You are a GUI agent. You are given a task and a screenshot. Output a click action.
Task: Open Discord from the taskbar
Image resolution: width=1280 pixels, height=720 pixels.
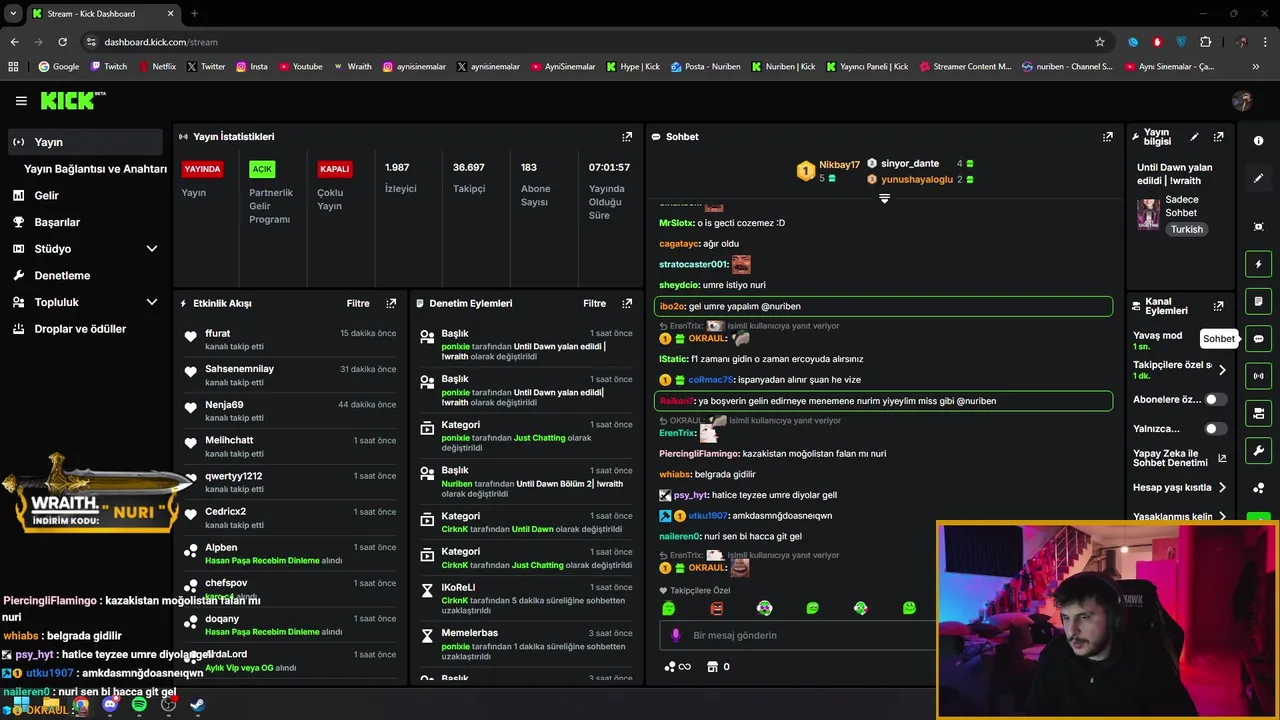coord(110,705)
